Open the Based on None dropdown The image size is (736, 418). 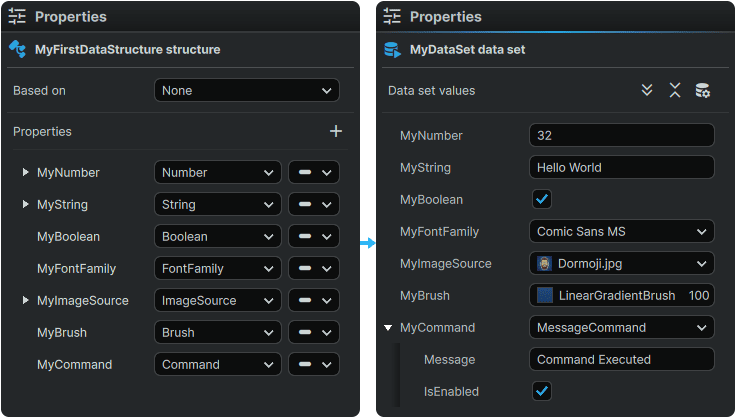click(247, 90)
